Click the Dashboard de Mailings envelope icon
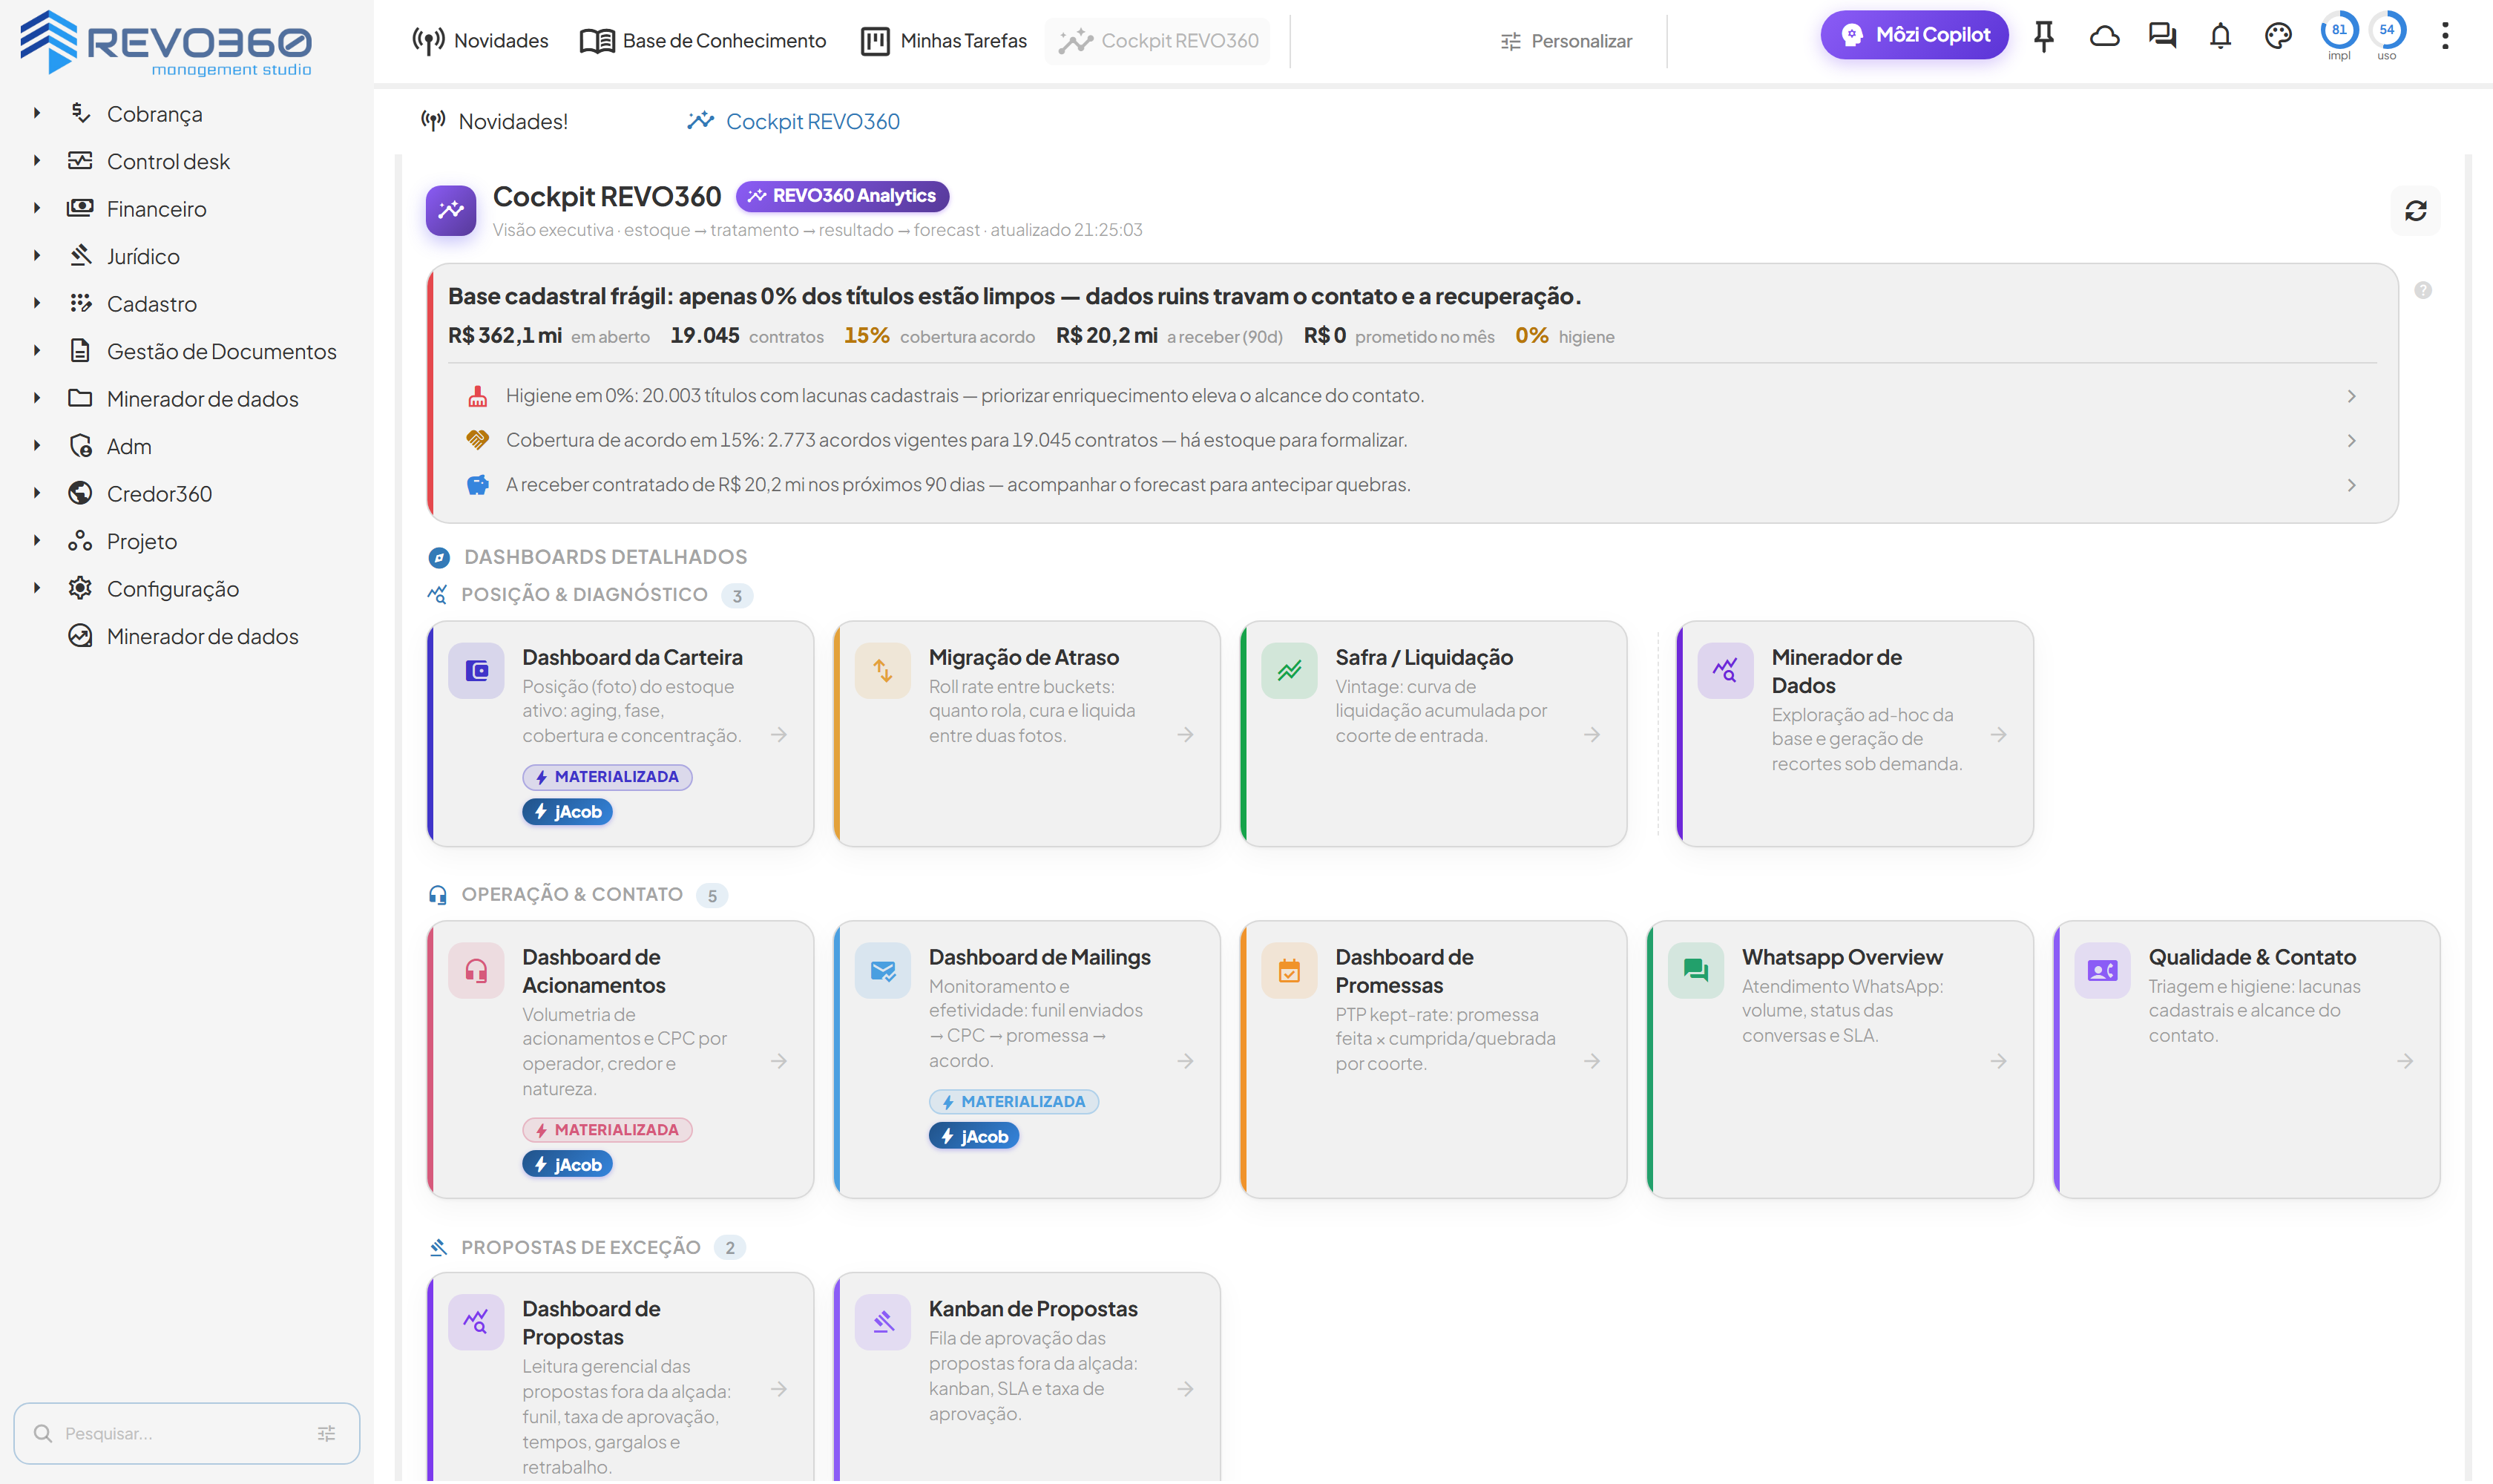The height and width of the screenshot is (1484, 2493). click(883, 970)
